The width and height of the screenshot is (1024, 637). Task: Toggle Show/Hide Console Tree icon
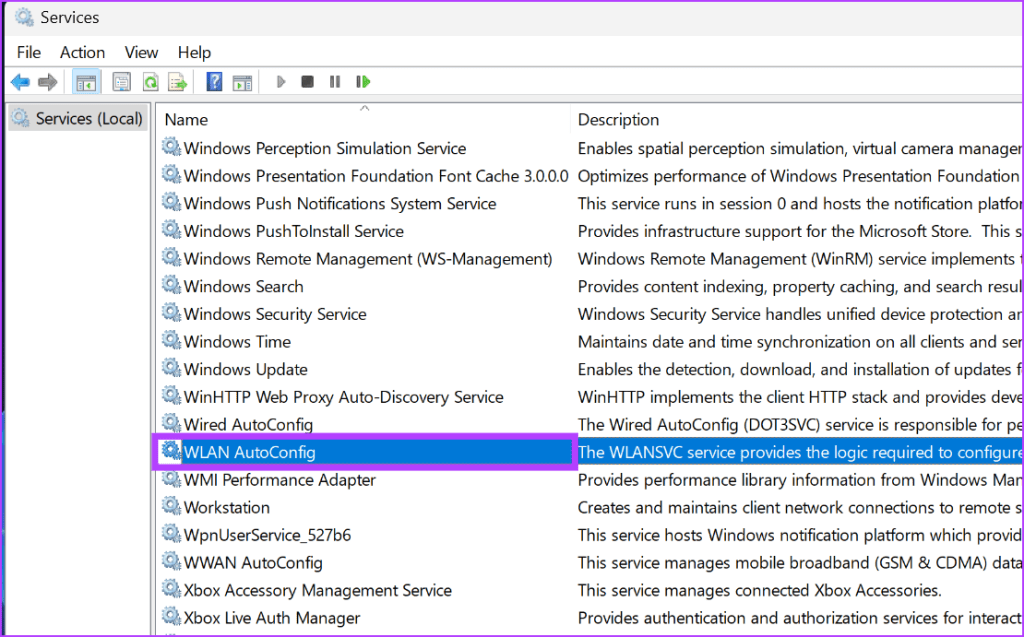[x=86, y=82]
